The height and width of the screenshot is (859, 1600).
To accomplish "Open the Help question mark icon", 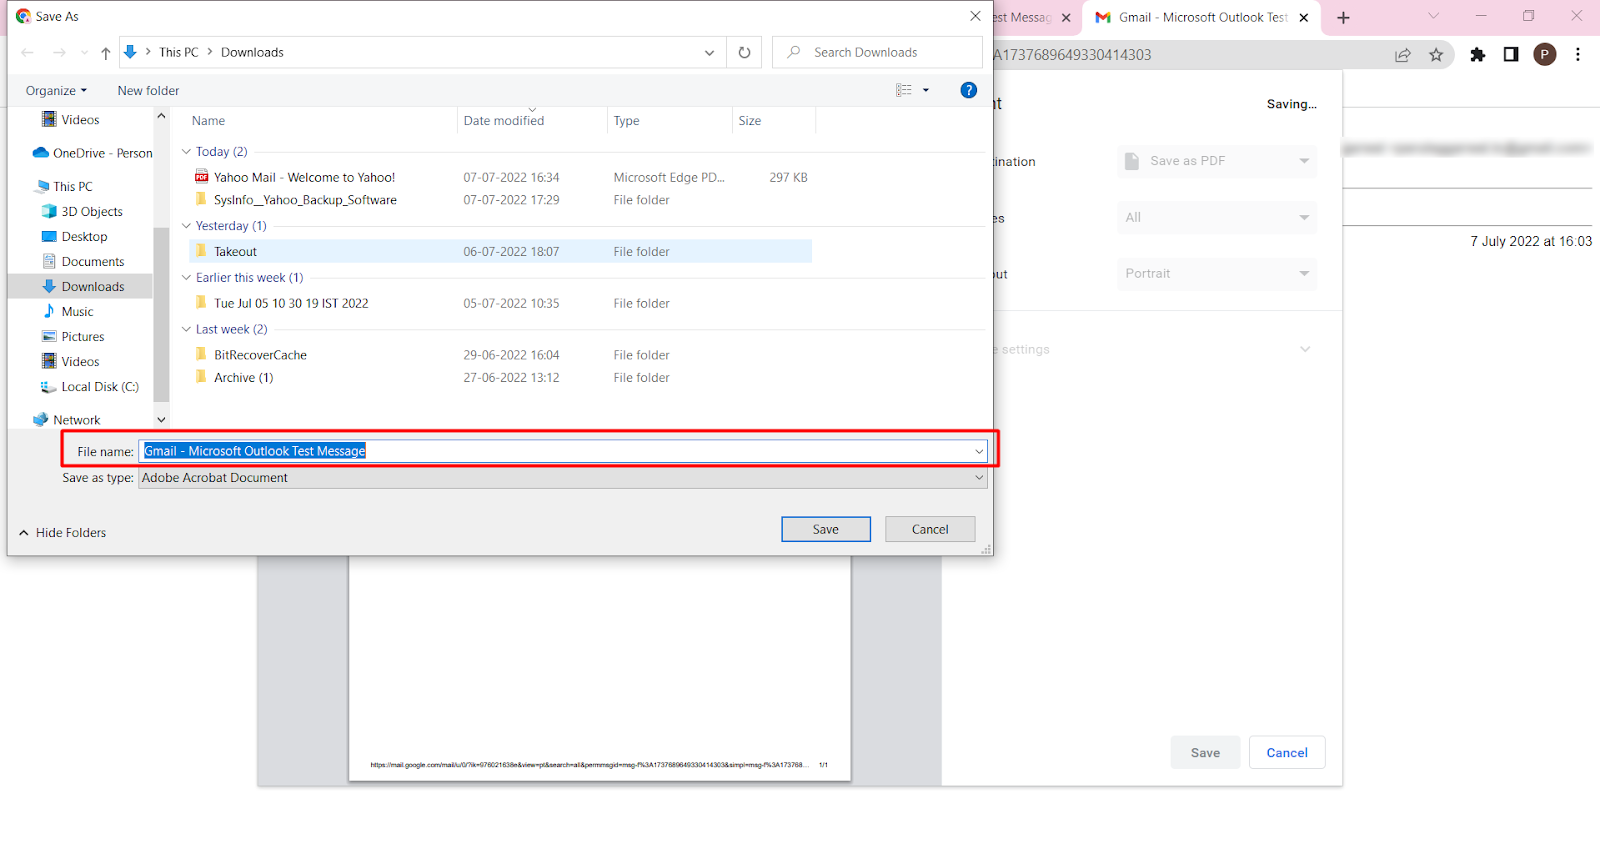I will [968, 90].
